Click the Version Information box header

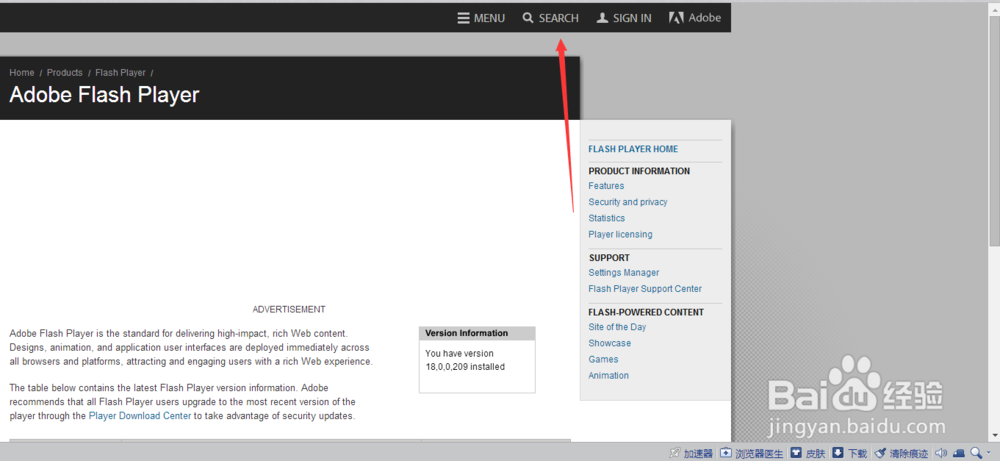pos(477,333)
